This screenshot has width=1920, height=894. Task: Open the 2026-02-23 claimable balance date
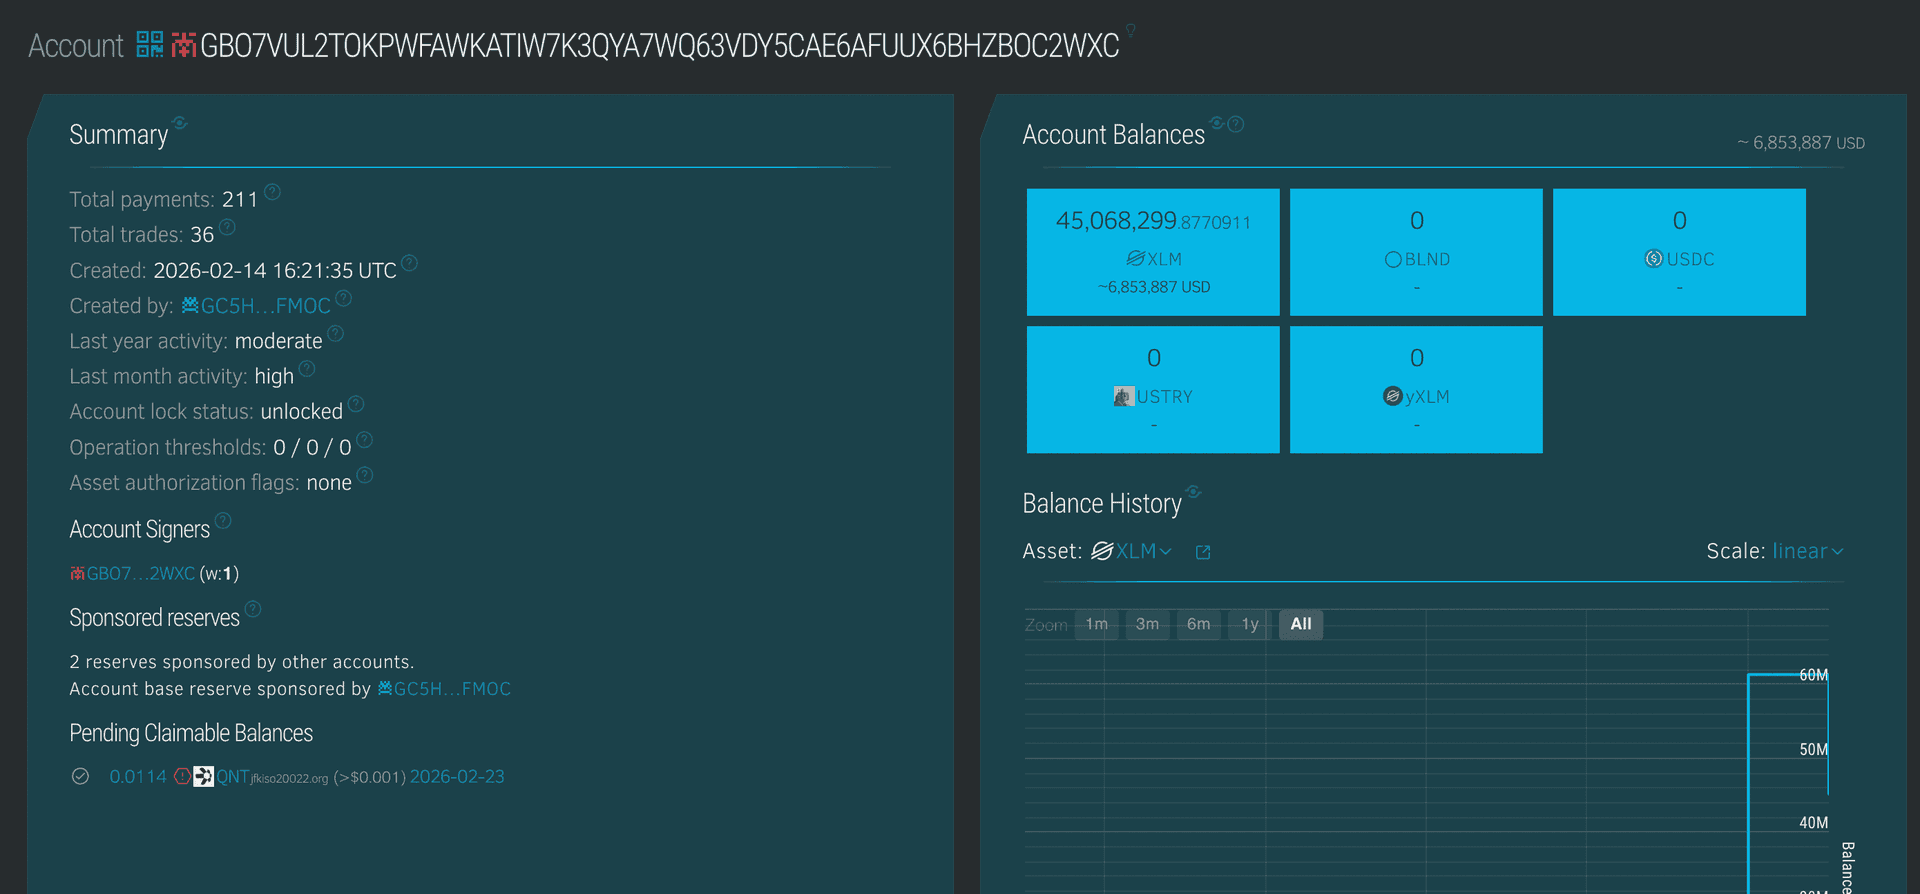[x=457, y=776]
